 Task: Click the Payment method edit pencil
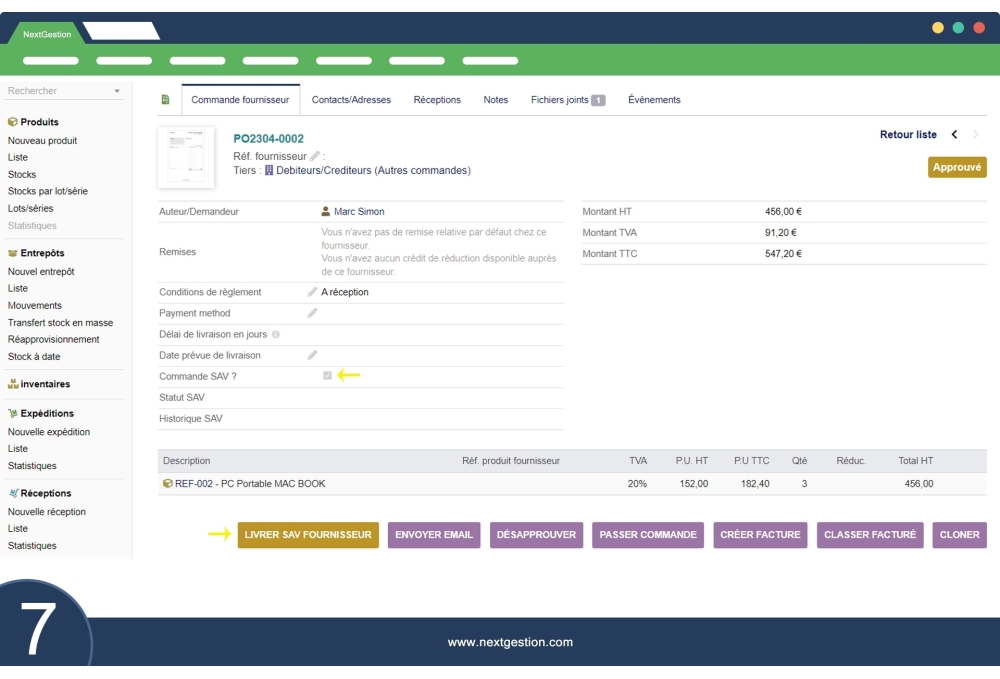click(x=312, y=313)
